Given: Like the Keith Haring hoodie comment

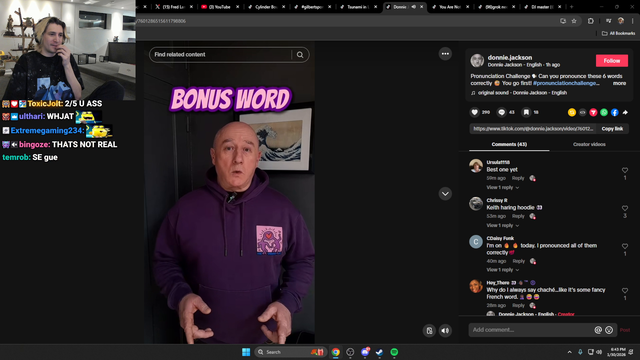Looking at the screenshot, I should [x=624, y=208].
